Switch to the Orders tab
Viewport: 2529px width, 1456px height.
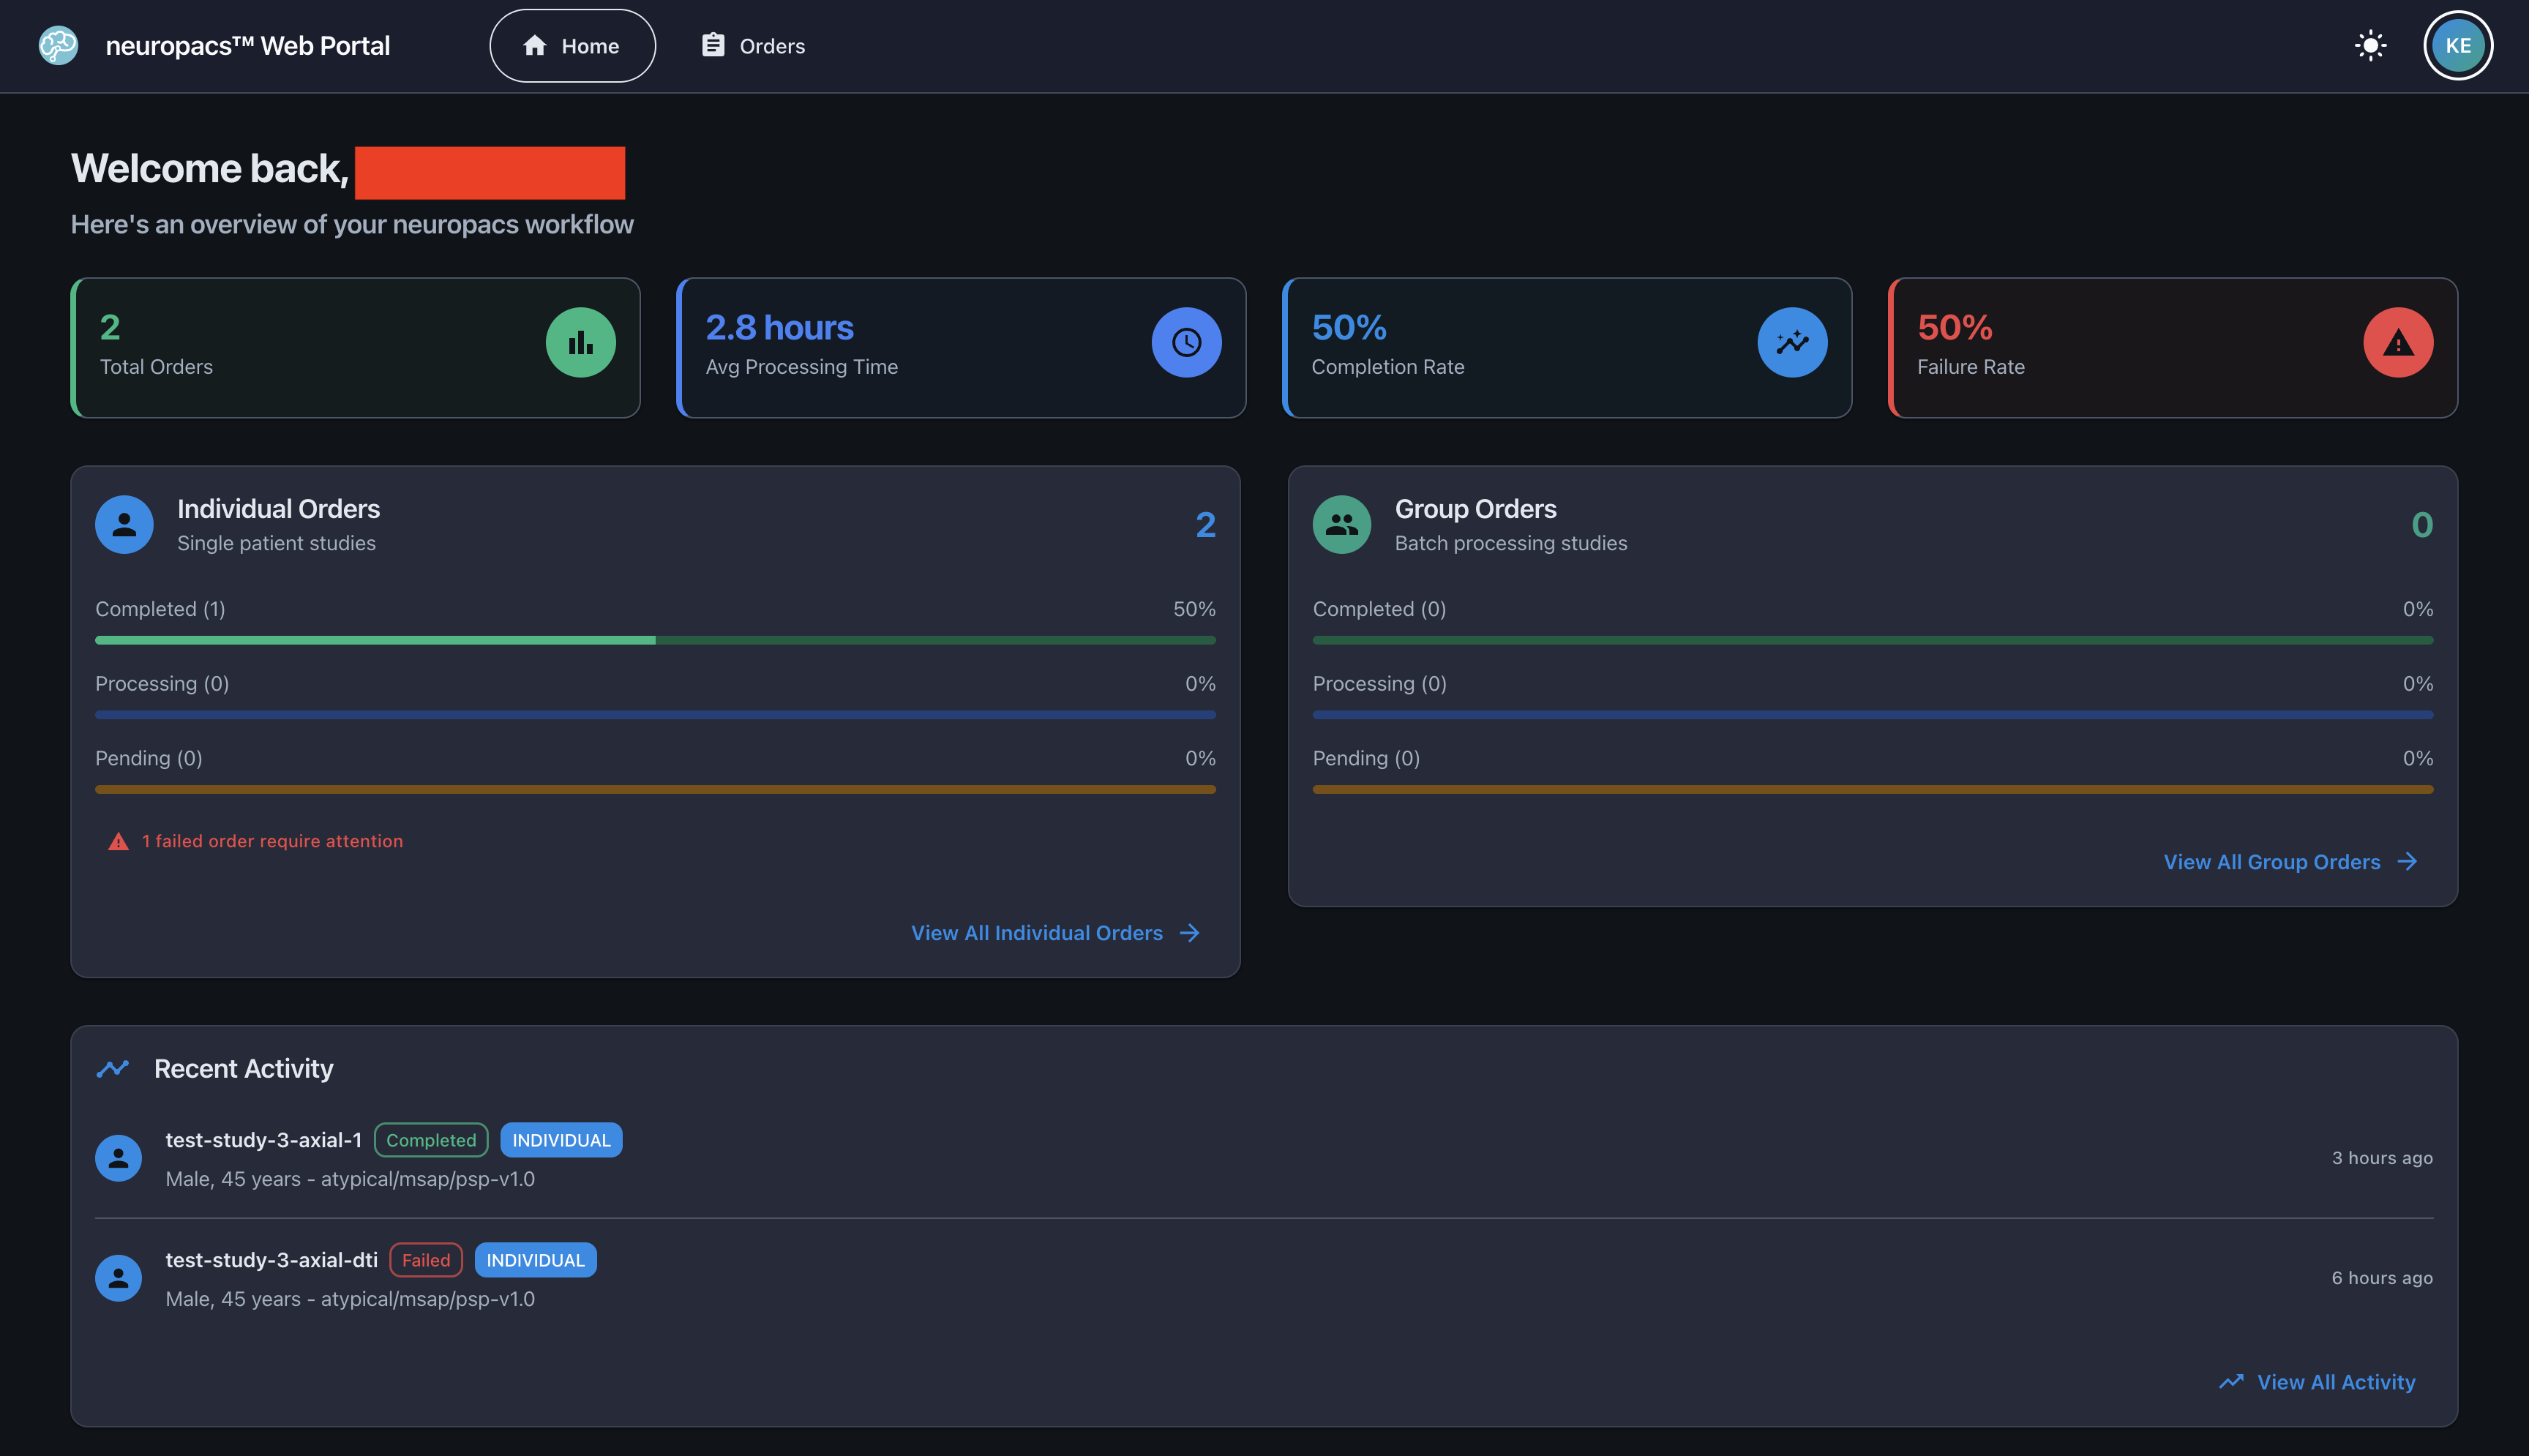(x=752, y=45)
